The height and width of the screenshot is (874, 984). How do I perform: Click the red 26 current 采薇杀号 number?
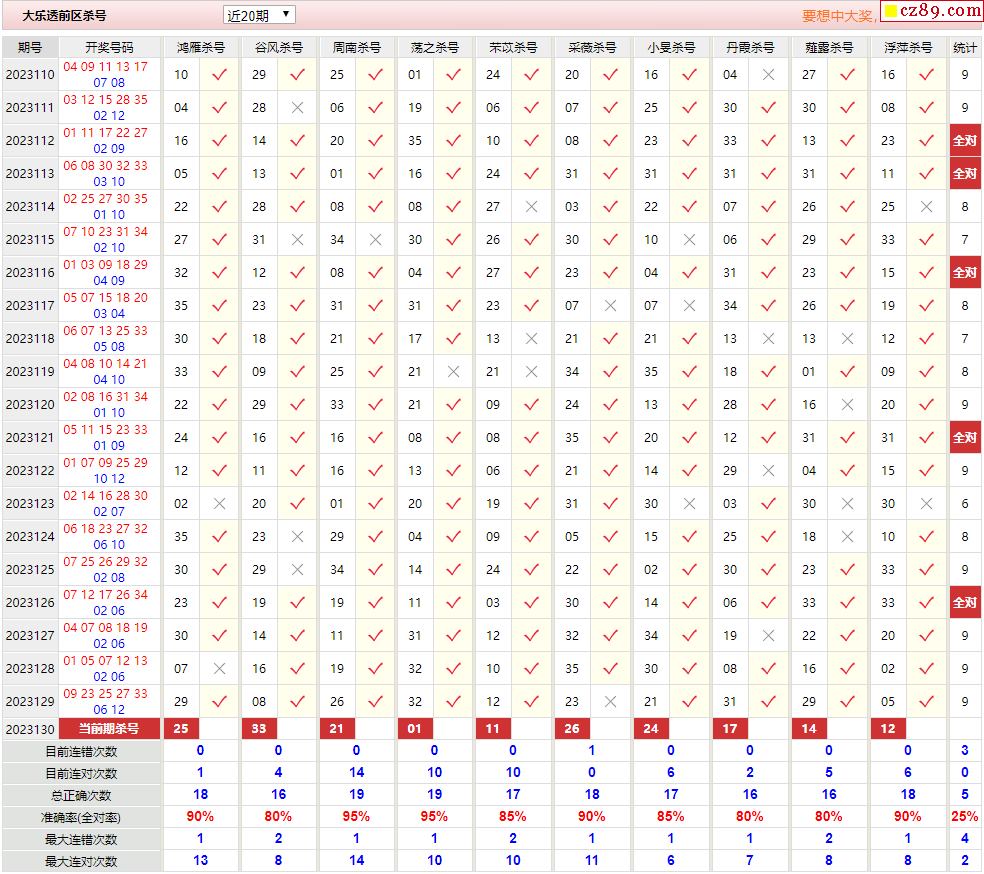[572, 729]
